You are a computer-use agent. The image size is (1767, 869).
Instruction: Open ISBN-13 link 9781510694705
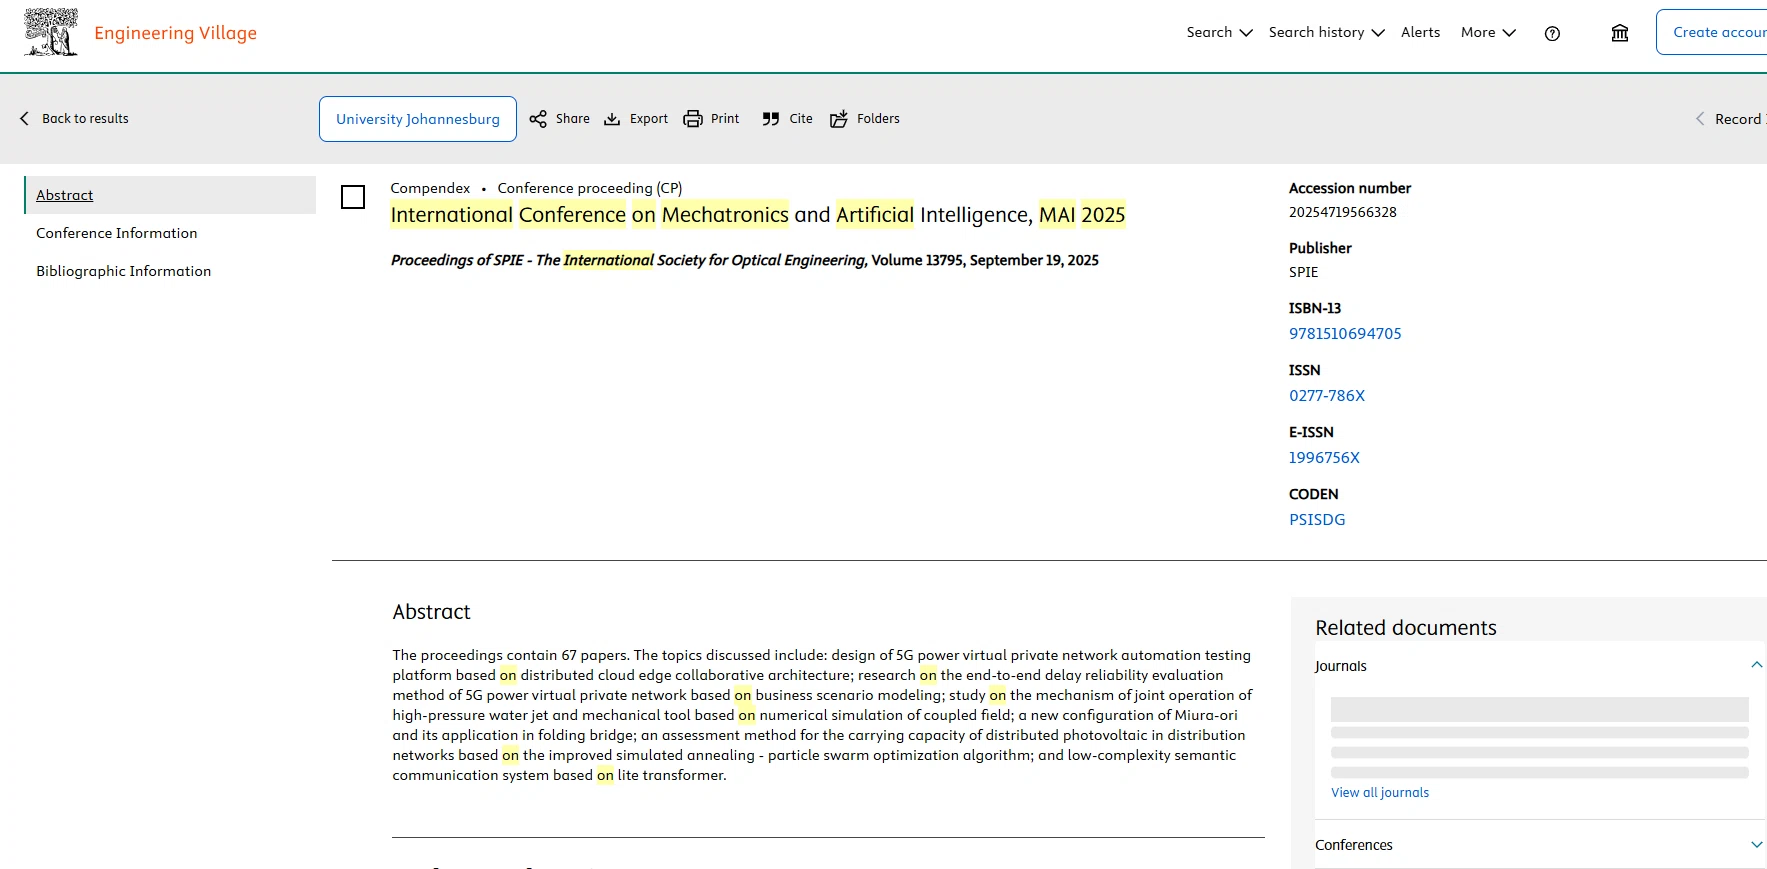point(1345,334)
